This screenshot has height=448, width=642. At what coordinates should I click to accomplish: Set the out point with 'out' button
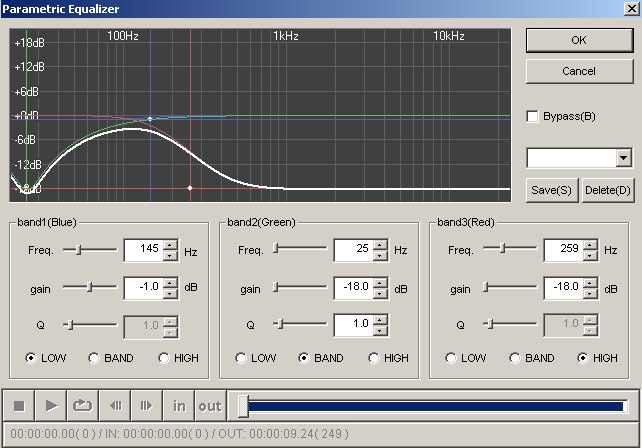tap(210, 406)
